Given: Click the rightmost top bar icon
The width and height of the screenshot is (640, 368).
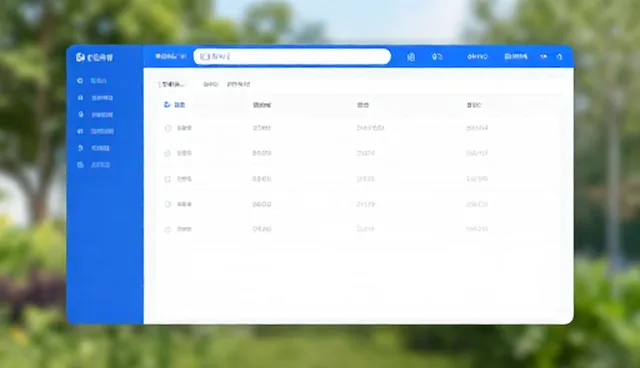Looking at the screenshot, I should point(560,57).
